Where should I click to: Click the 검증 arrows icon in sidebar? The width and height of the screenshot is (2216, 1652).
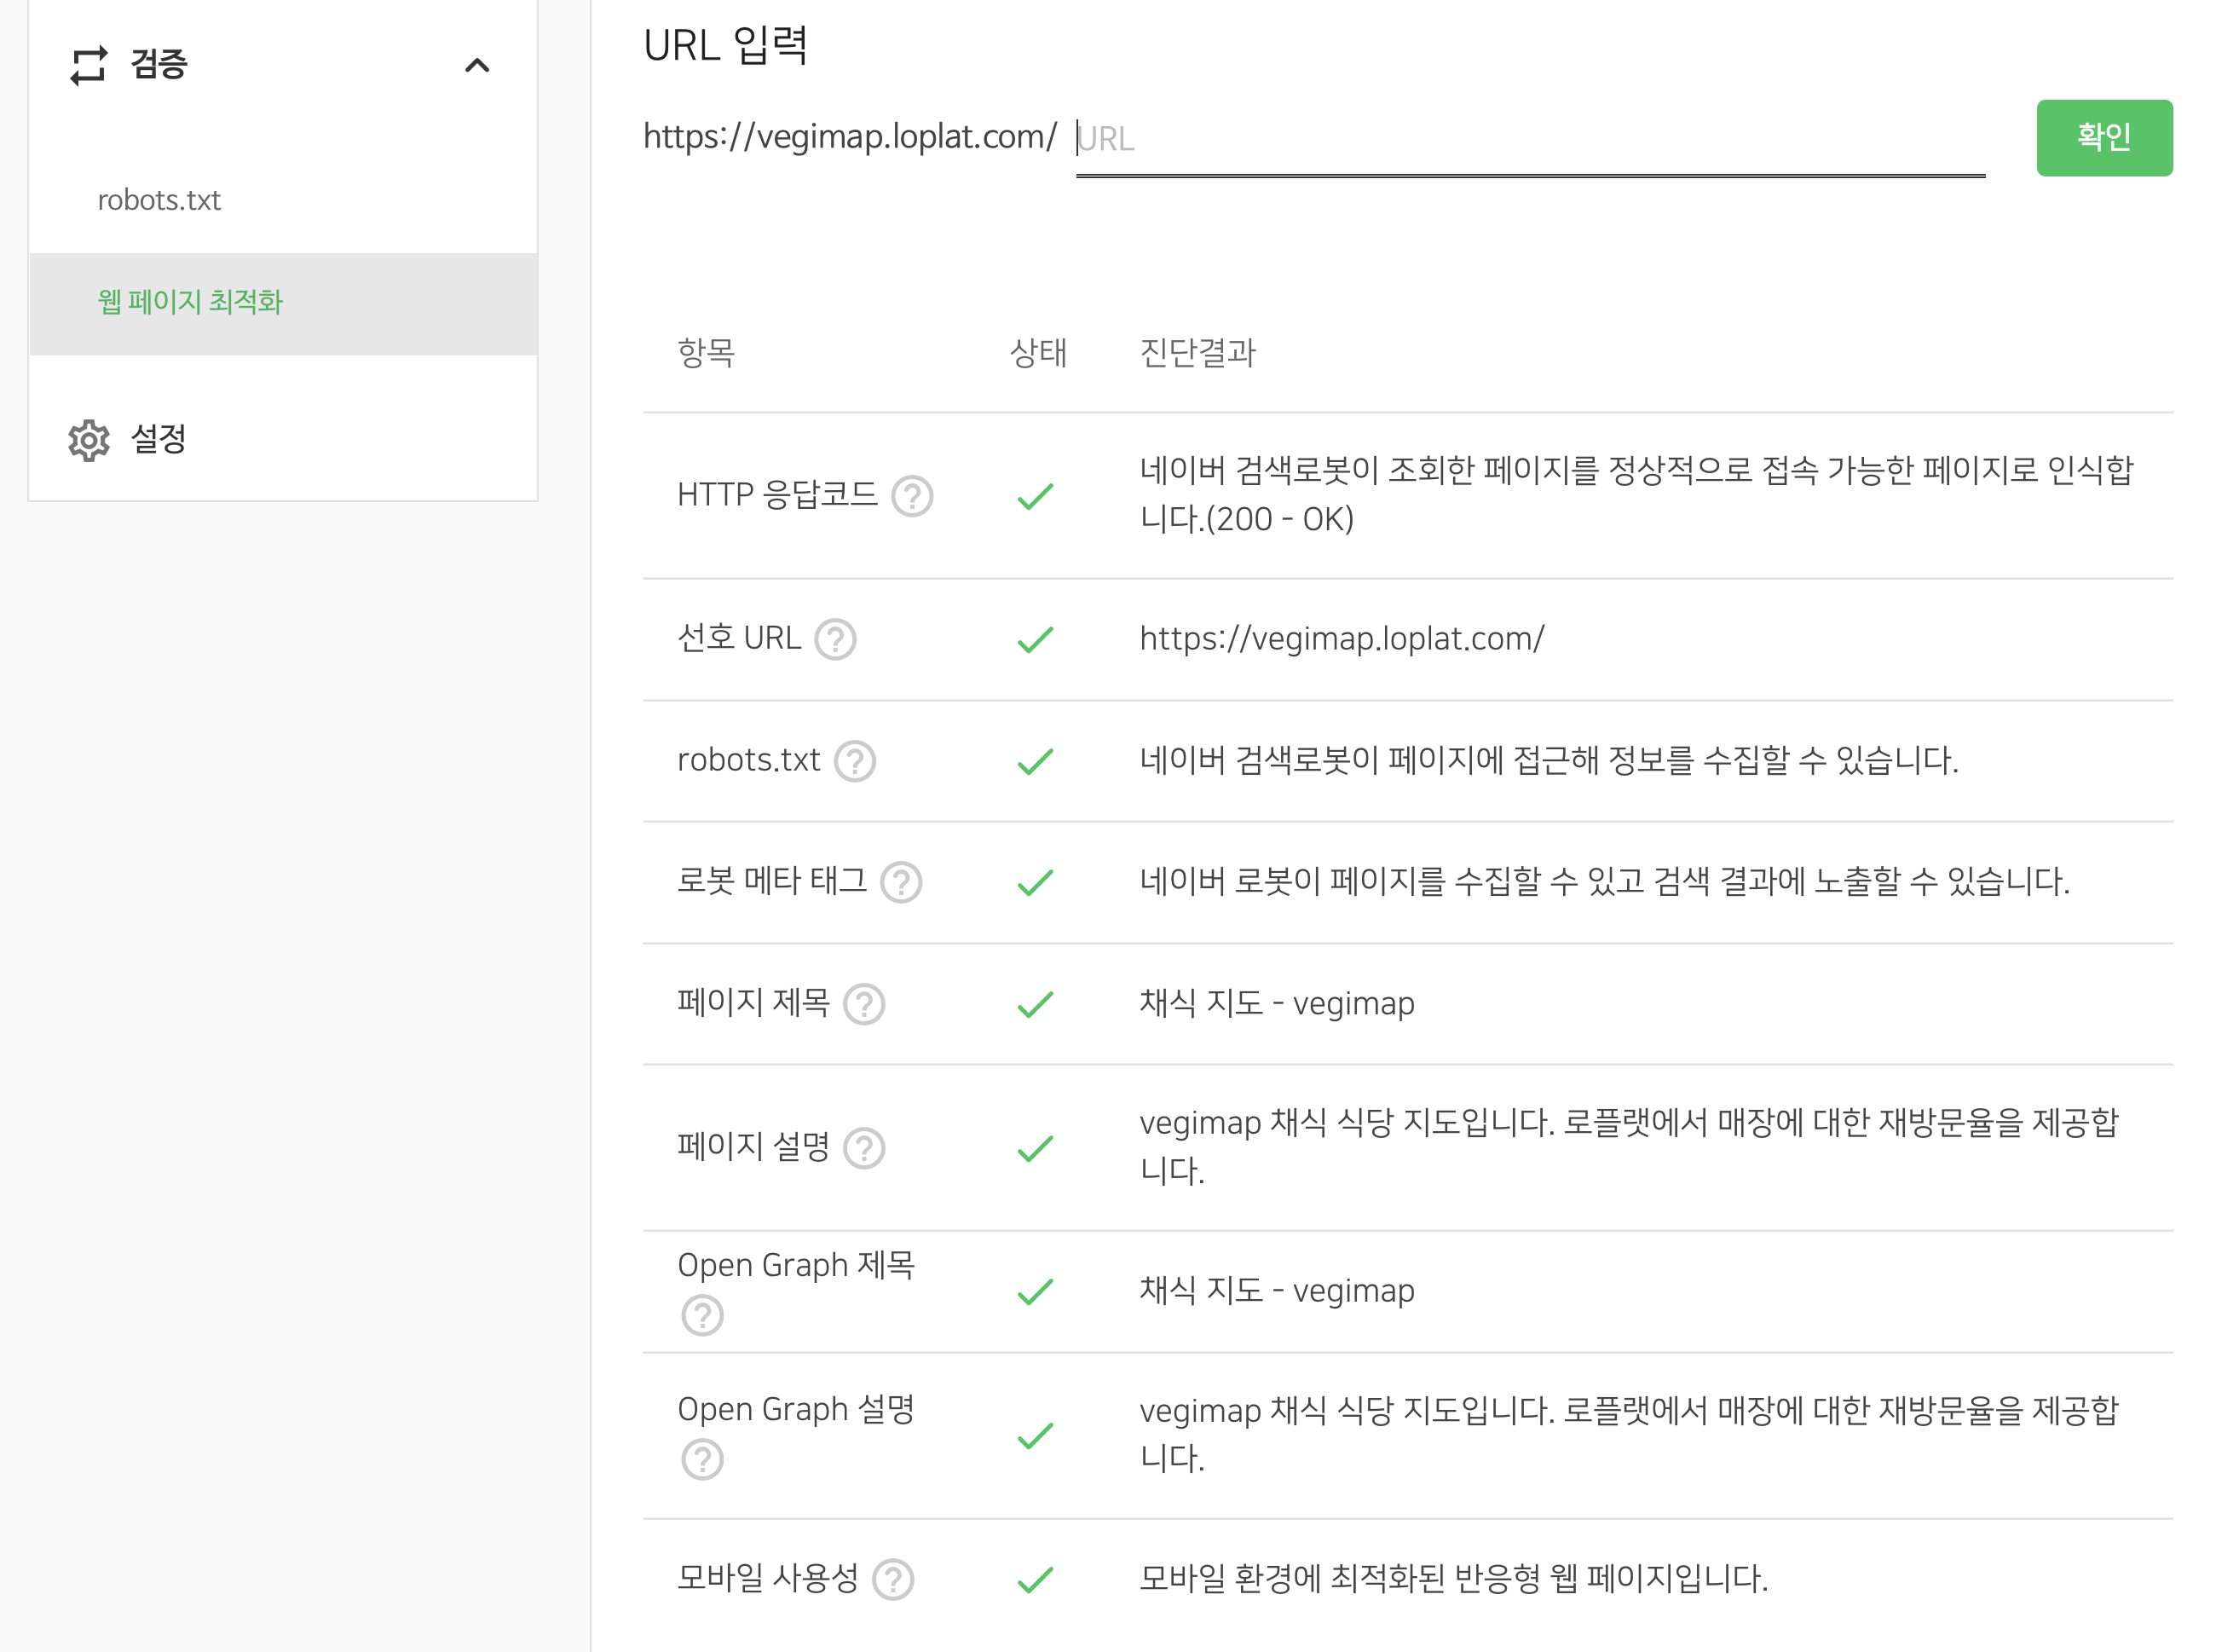click(89, 65)
